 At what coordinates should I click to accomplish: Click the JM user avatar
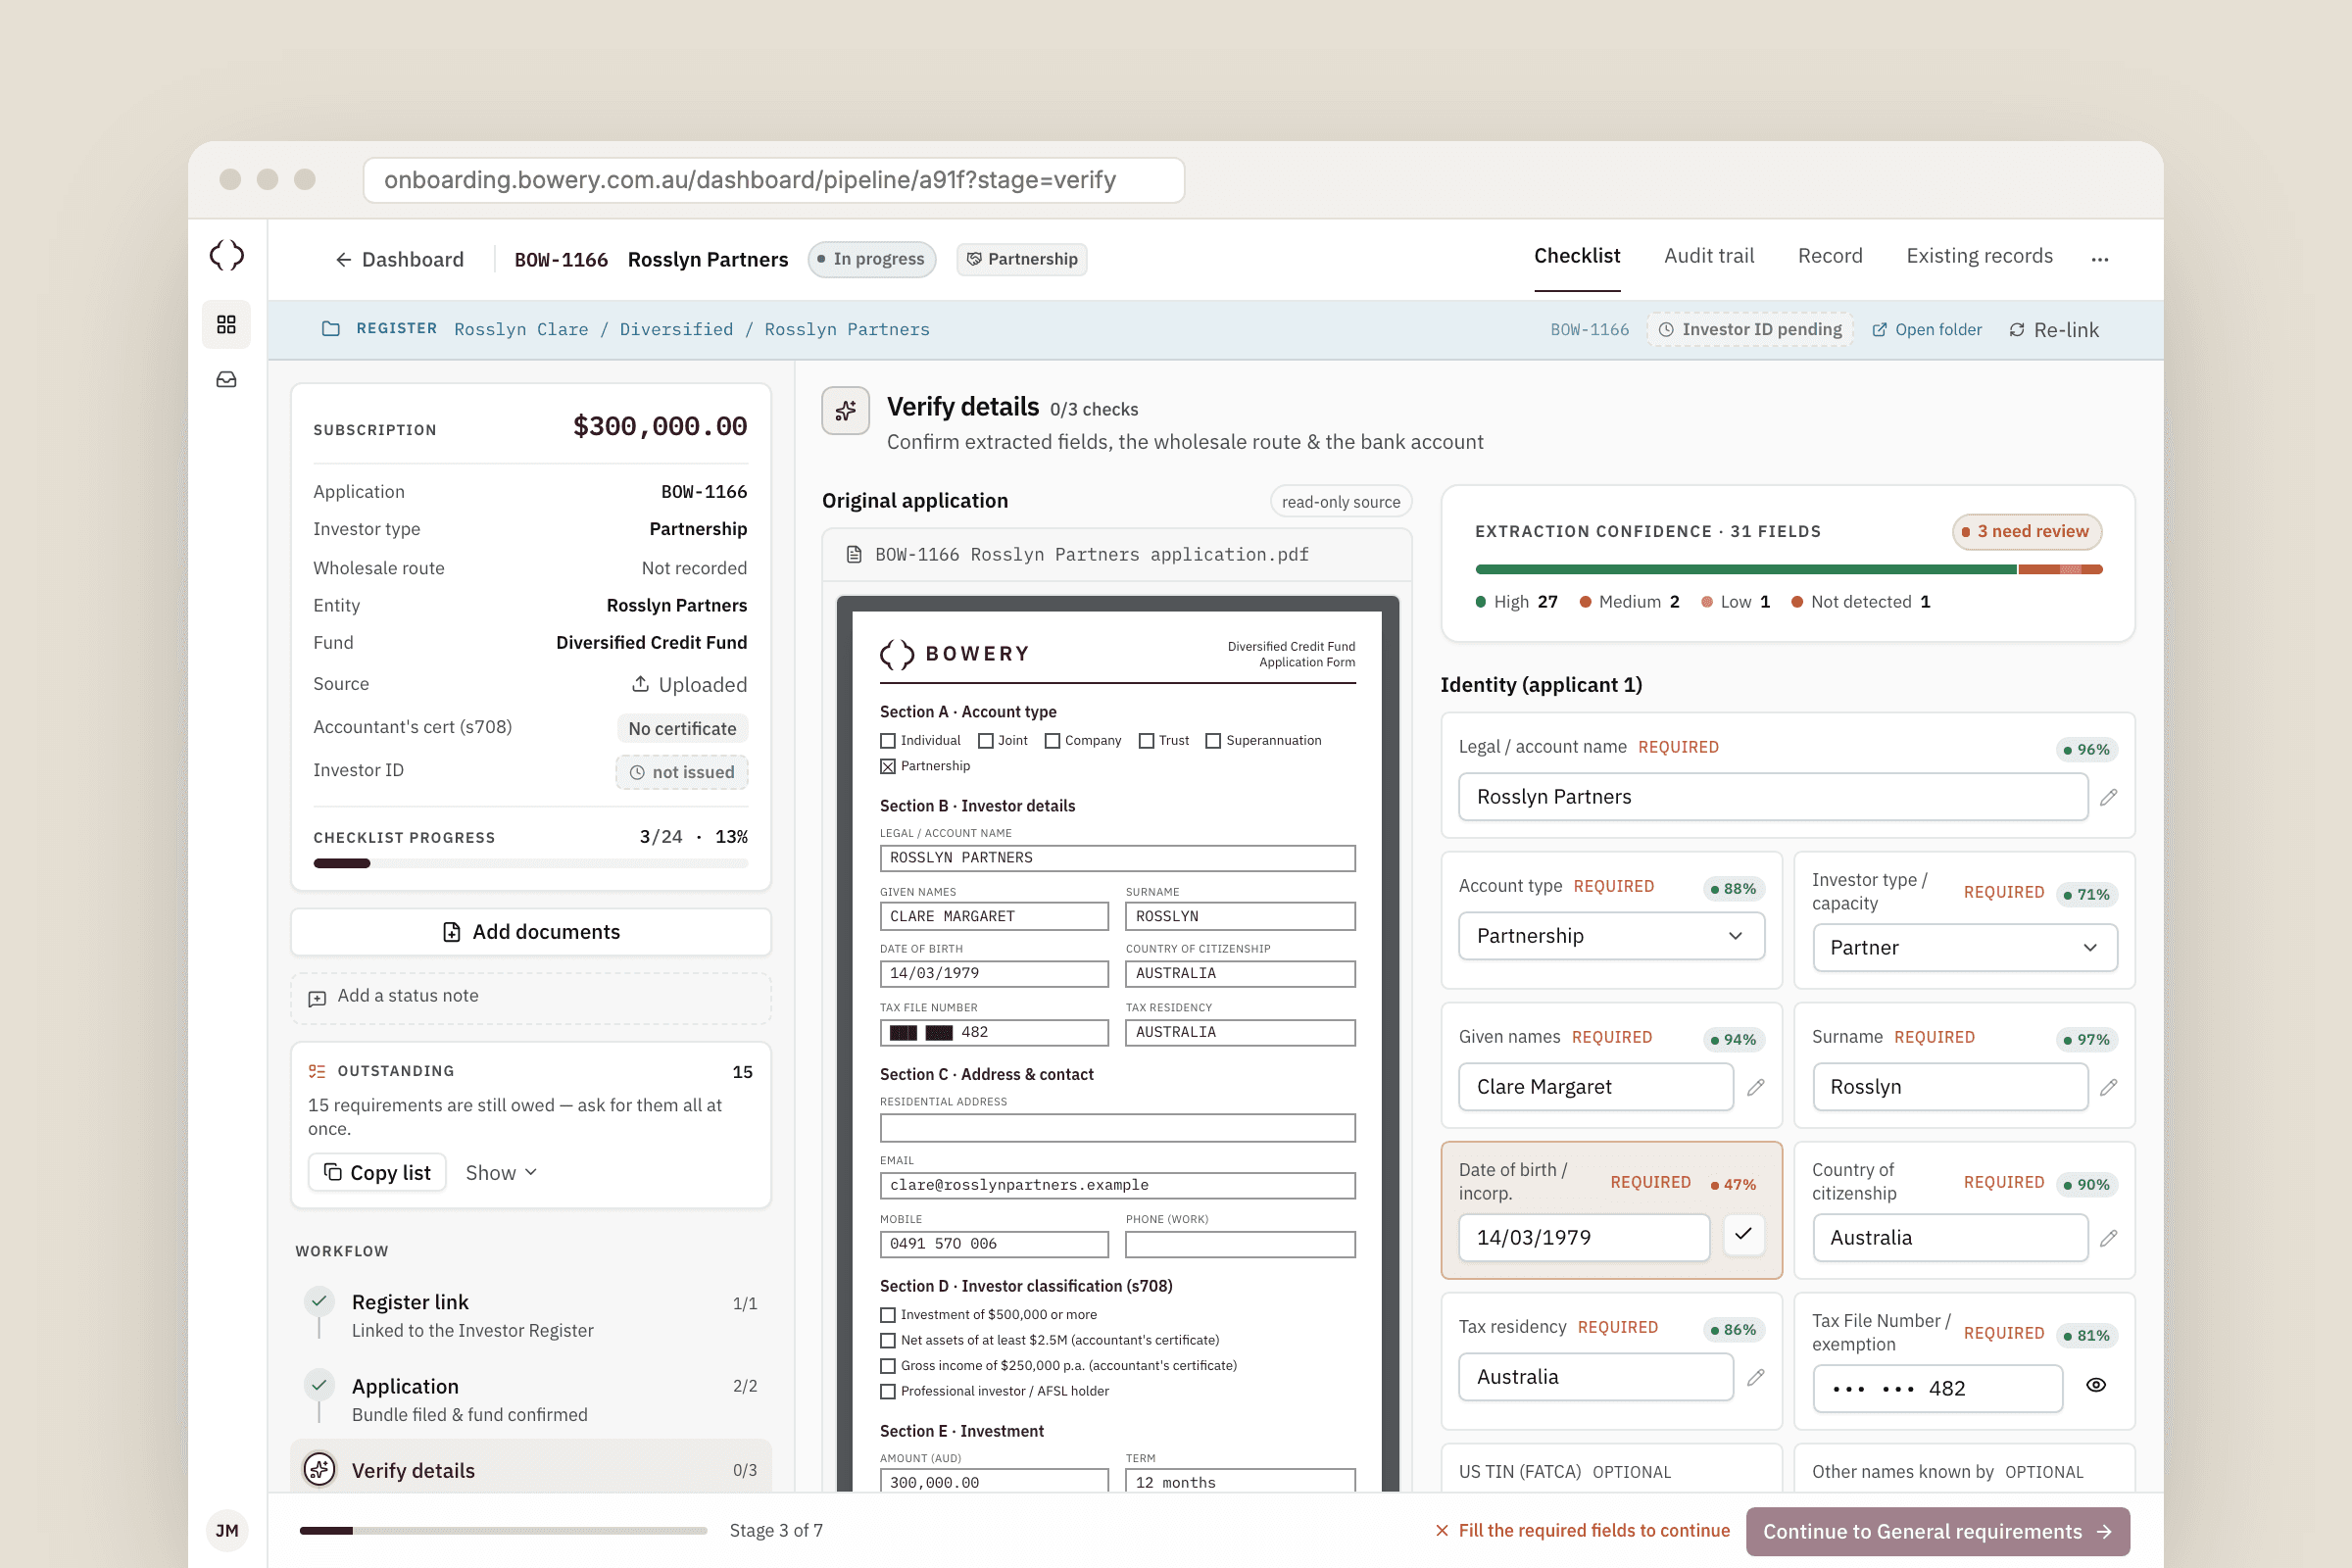(227, 1530)
